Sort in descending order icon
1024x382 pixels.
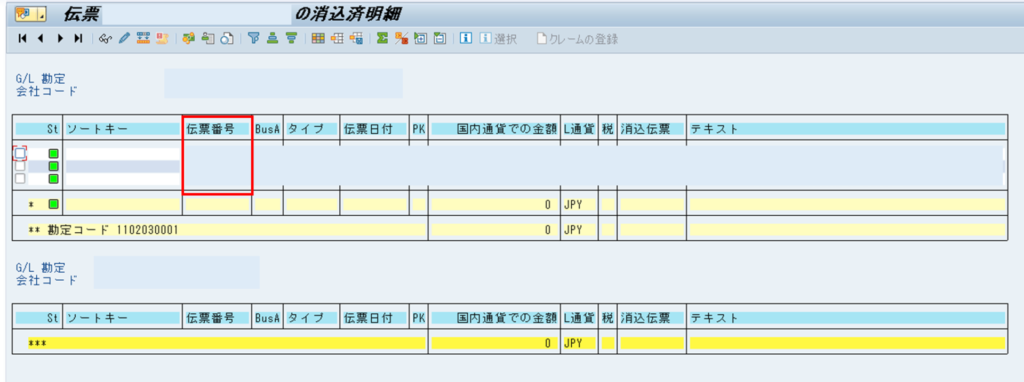(291, 39)
